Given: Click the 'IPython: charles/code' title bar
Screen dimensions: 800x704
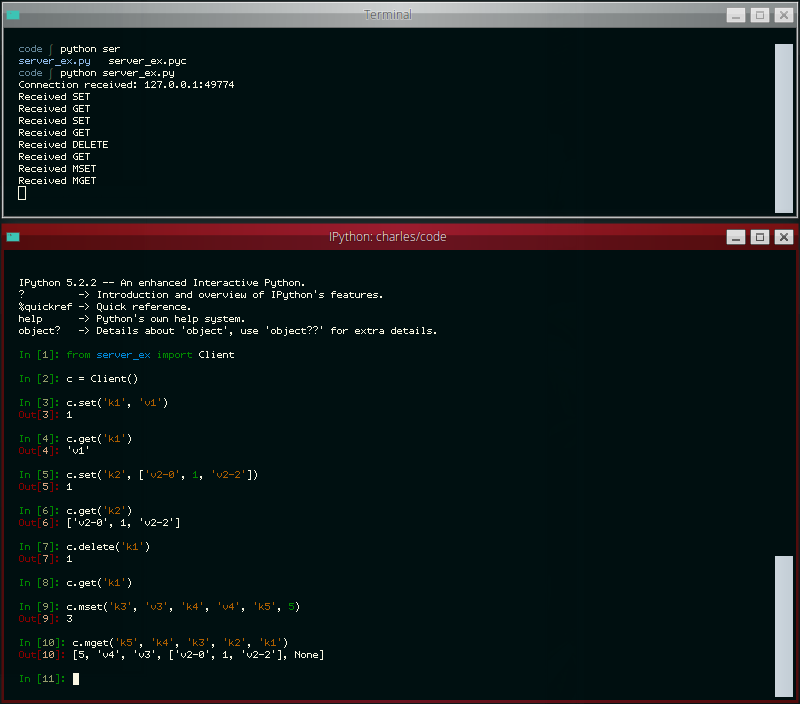Looking at the screenshot, I should point(387,237).
